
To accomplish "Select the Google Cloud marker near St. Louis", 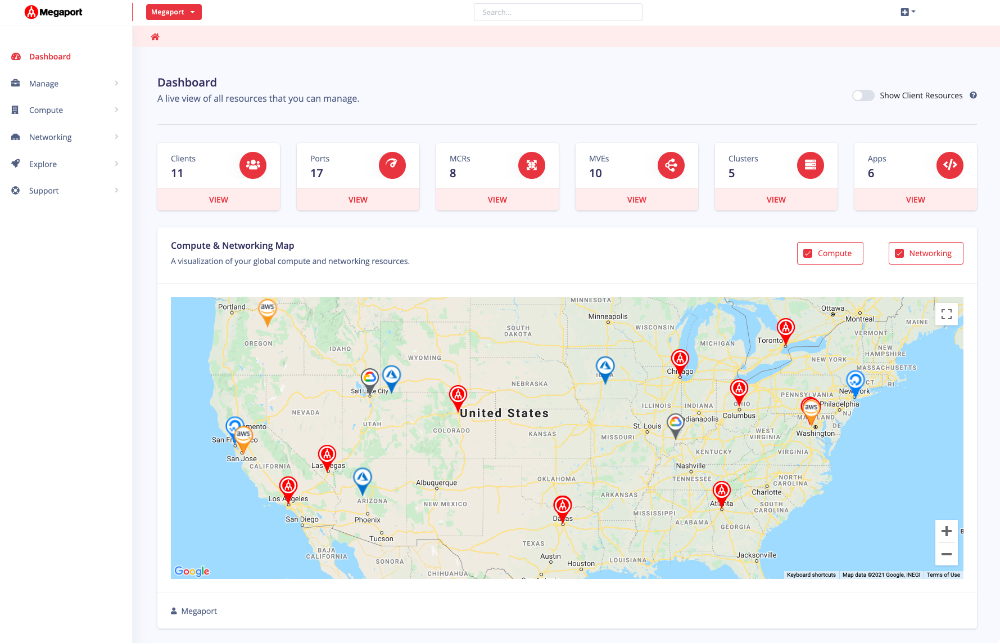I will 675,425.
